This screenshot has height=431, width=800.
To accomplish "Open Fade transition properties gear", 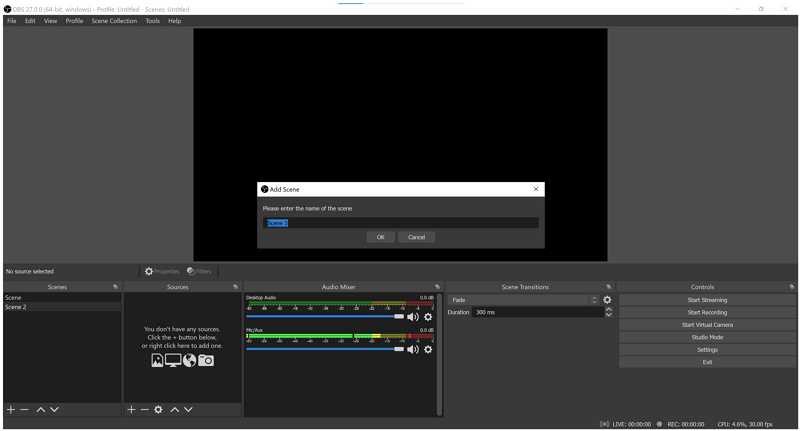I will [607, 300].
